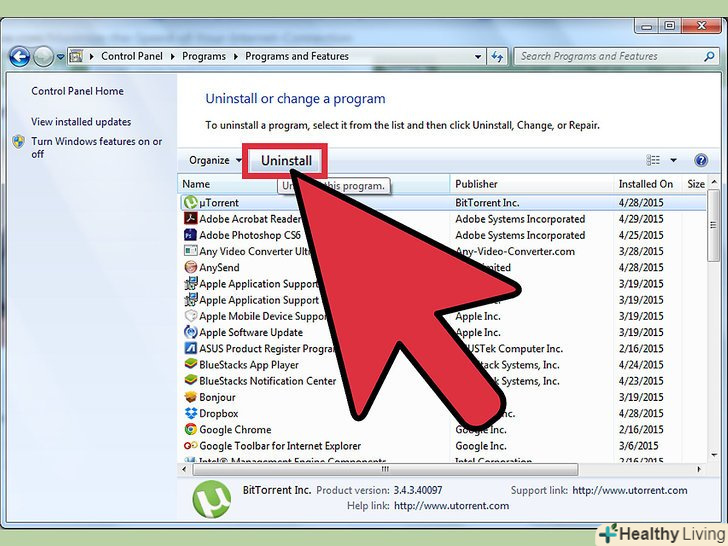Click the Uninstall button
The image size is (728, 546).
[x=286, y=161]
